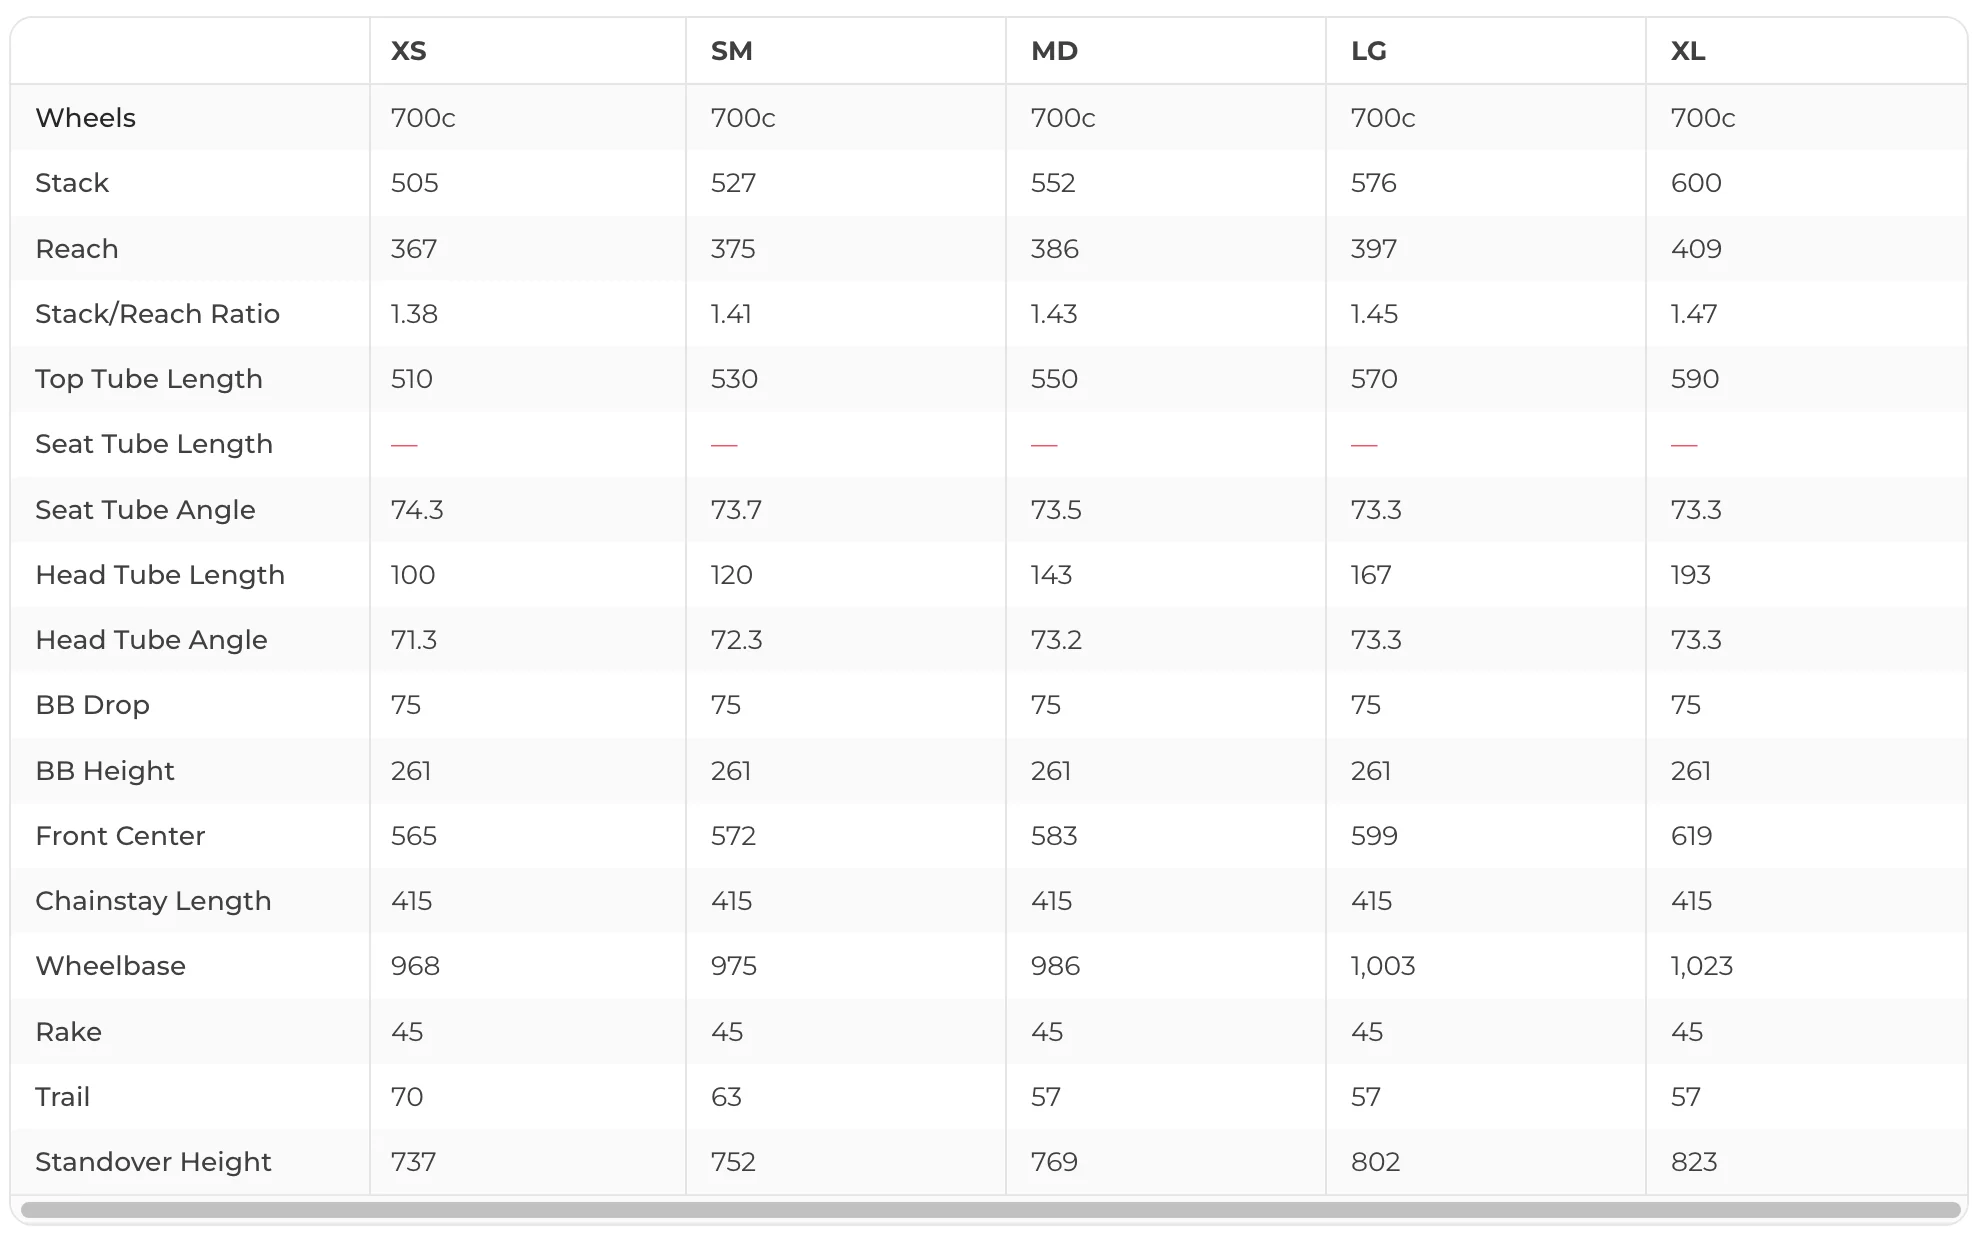Click the Head Tube Length value 167

[1370, 575]
